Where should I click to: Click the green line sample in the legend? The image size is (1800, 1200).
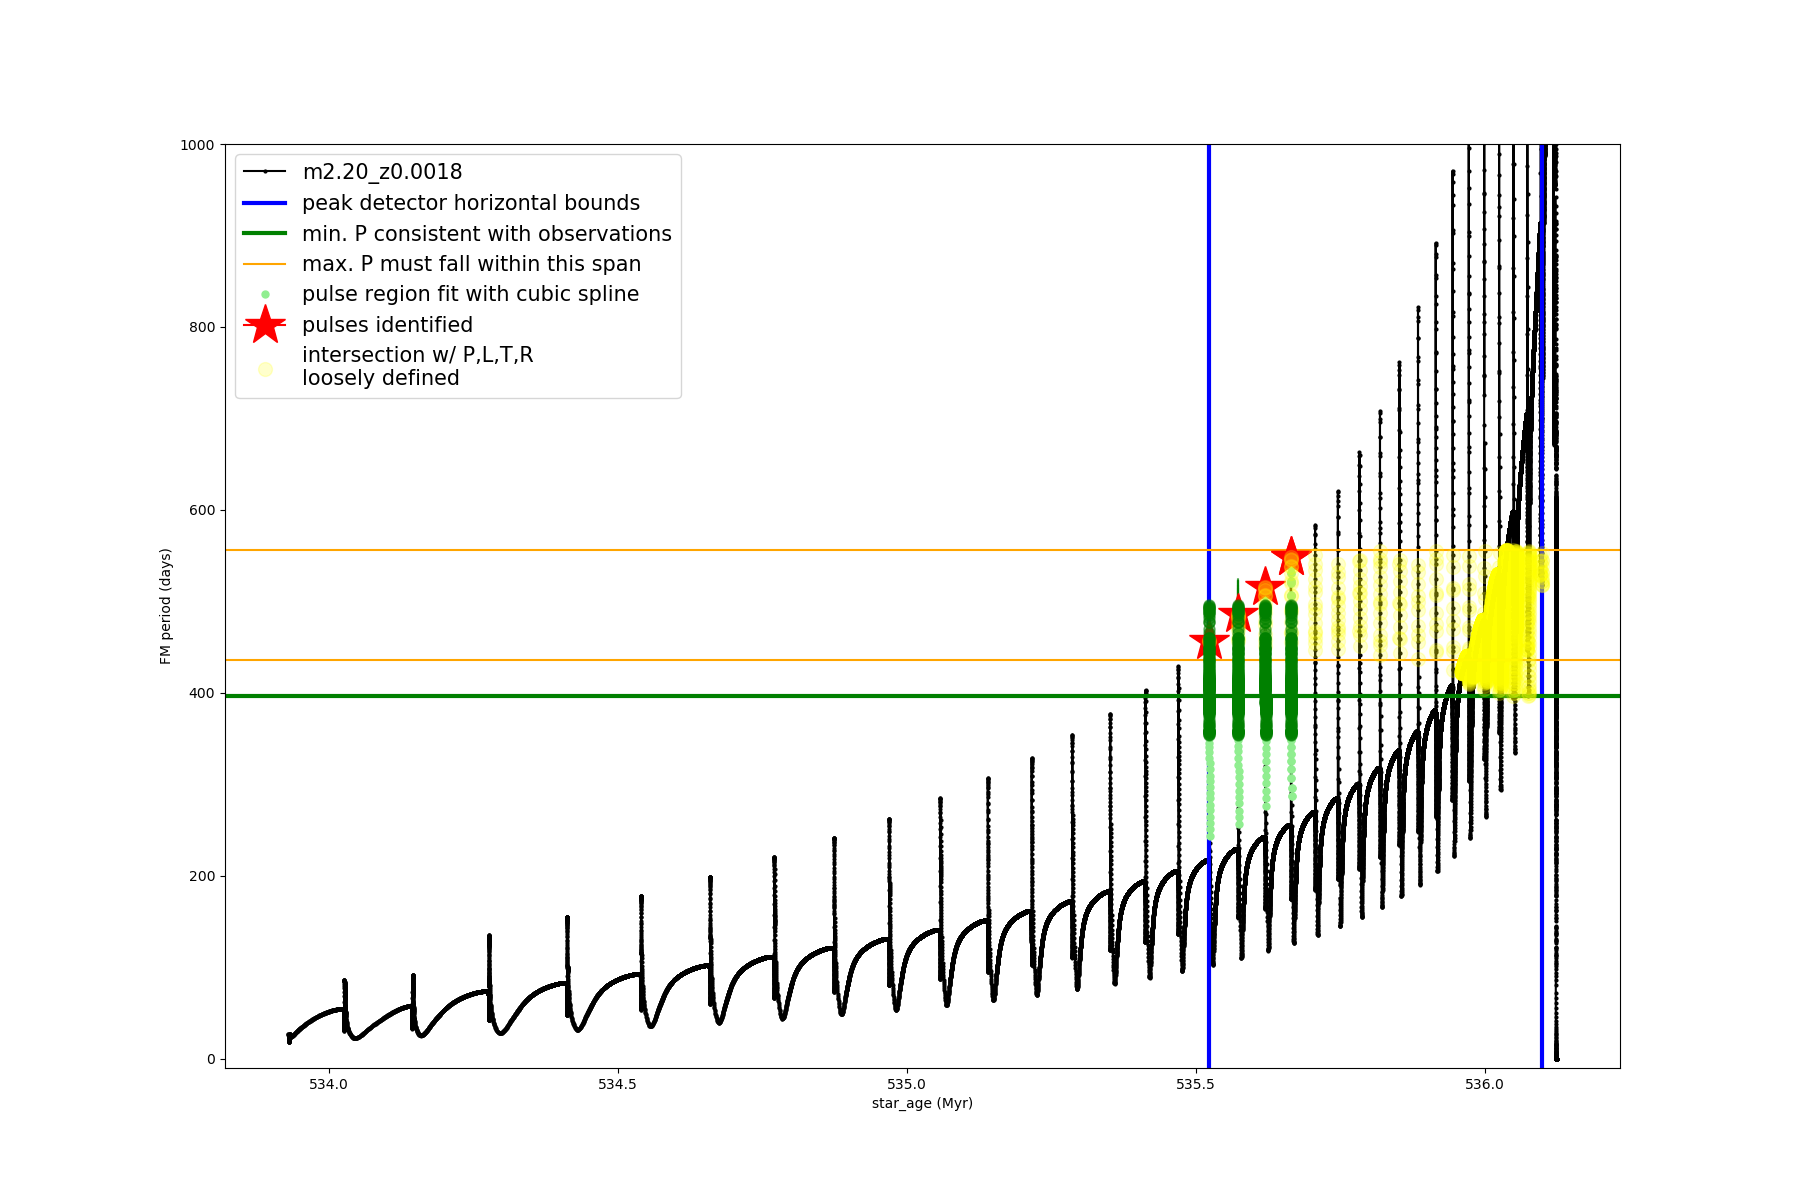point(265,234)
